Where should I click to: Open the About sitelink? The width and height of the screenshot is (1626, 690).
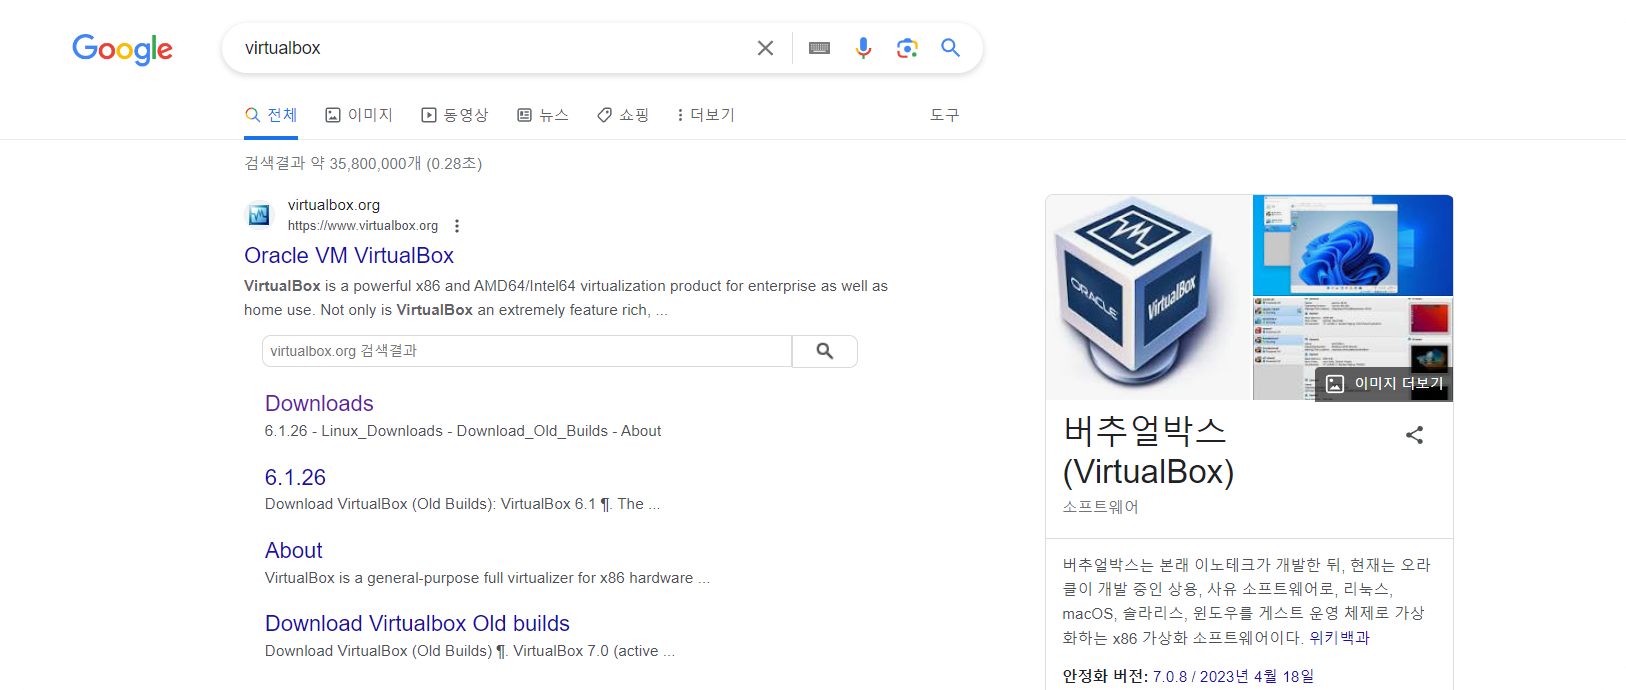click(294, 550)
